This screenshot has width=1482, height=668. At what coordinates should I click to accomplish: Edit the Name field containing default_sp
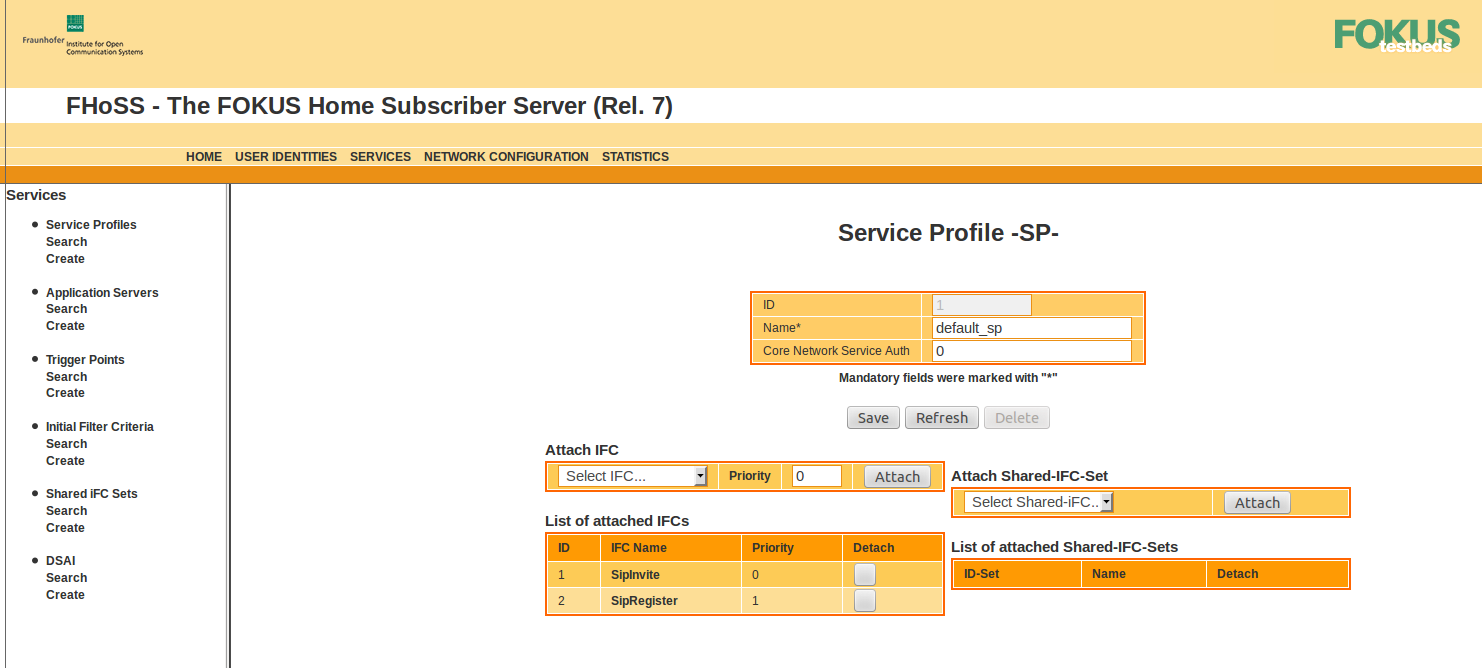click(1031, 327)
